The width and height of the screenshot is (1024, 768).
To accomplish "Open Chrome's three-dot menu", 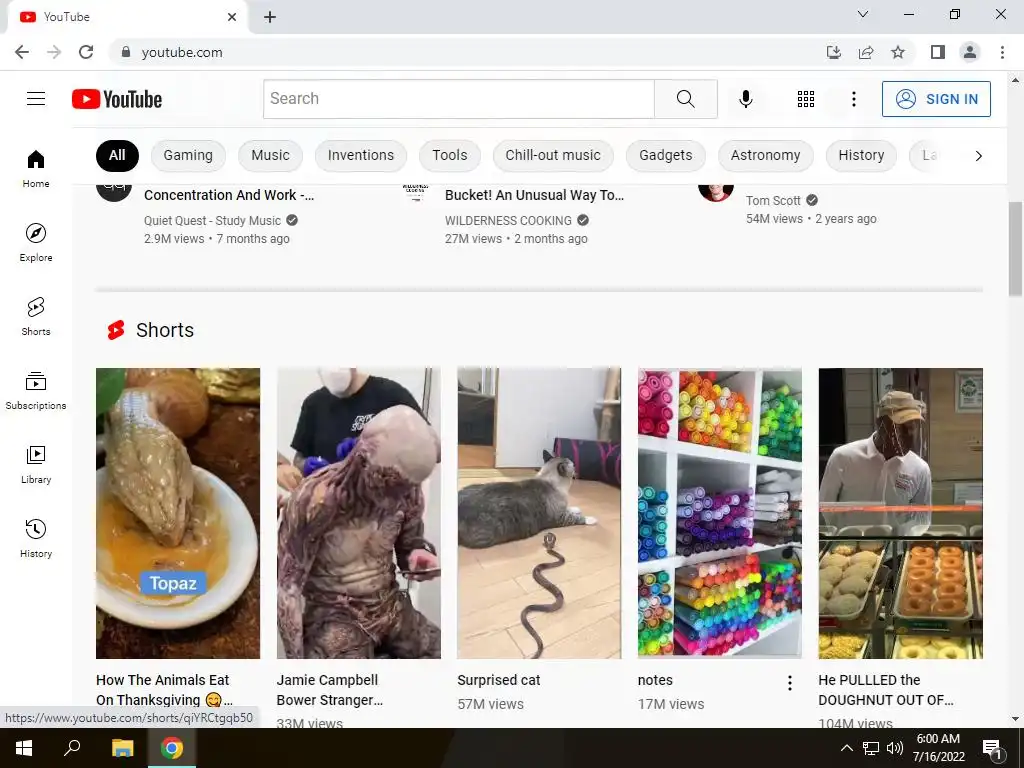I will click(x=1002, y=52).
